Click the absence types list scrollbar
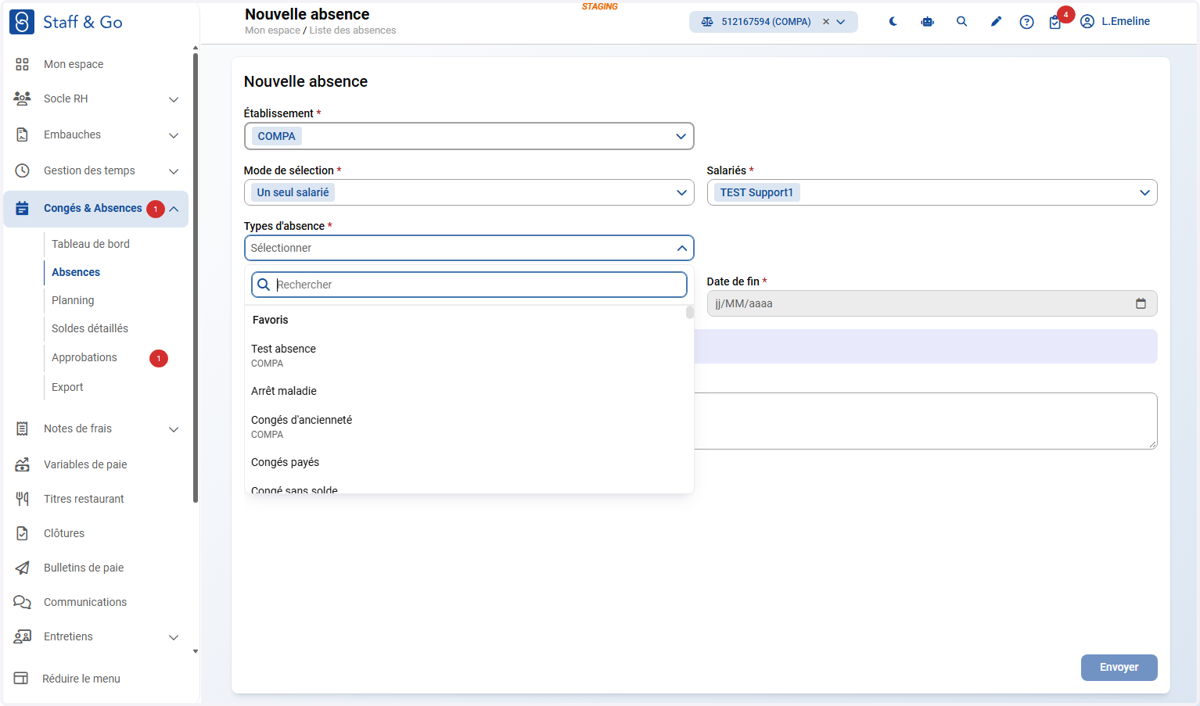Screen dimensions: 1200x706 (x=690, y=312)
